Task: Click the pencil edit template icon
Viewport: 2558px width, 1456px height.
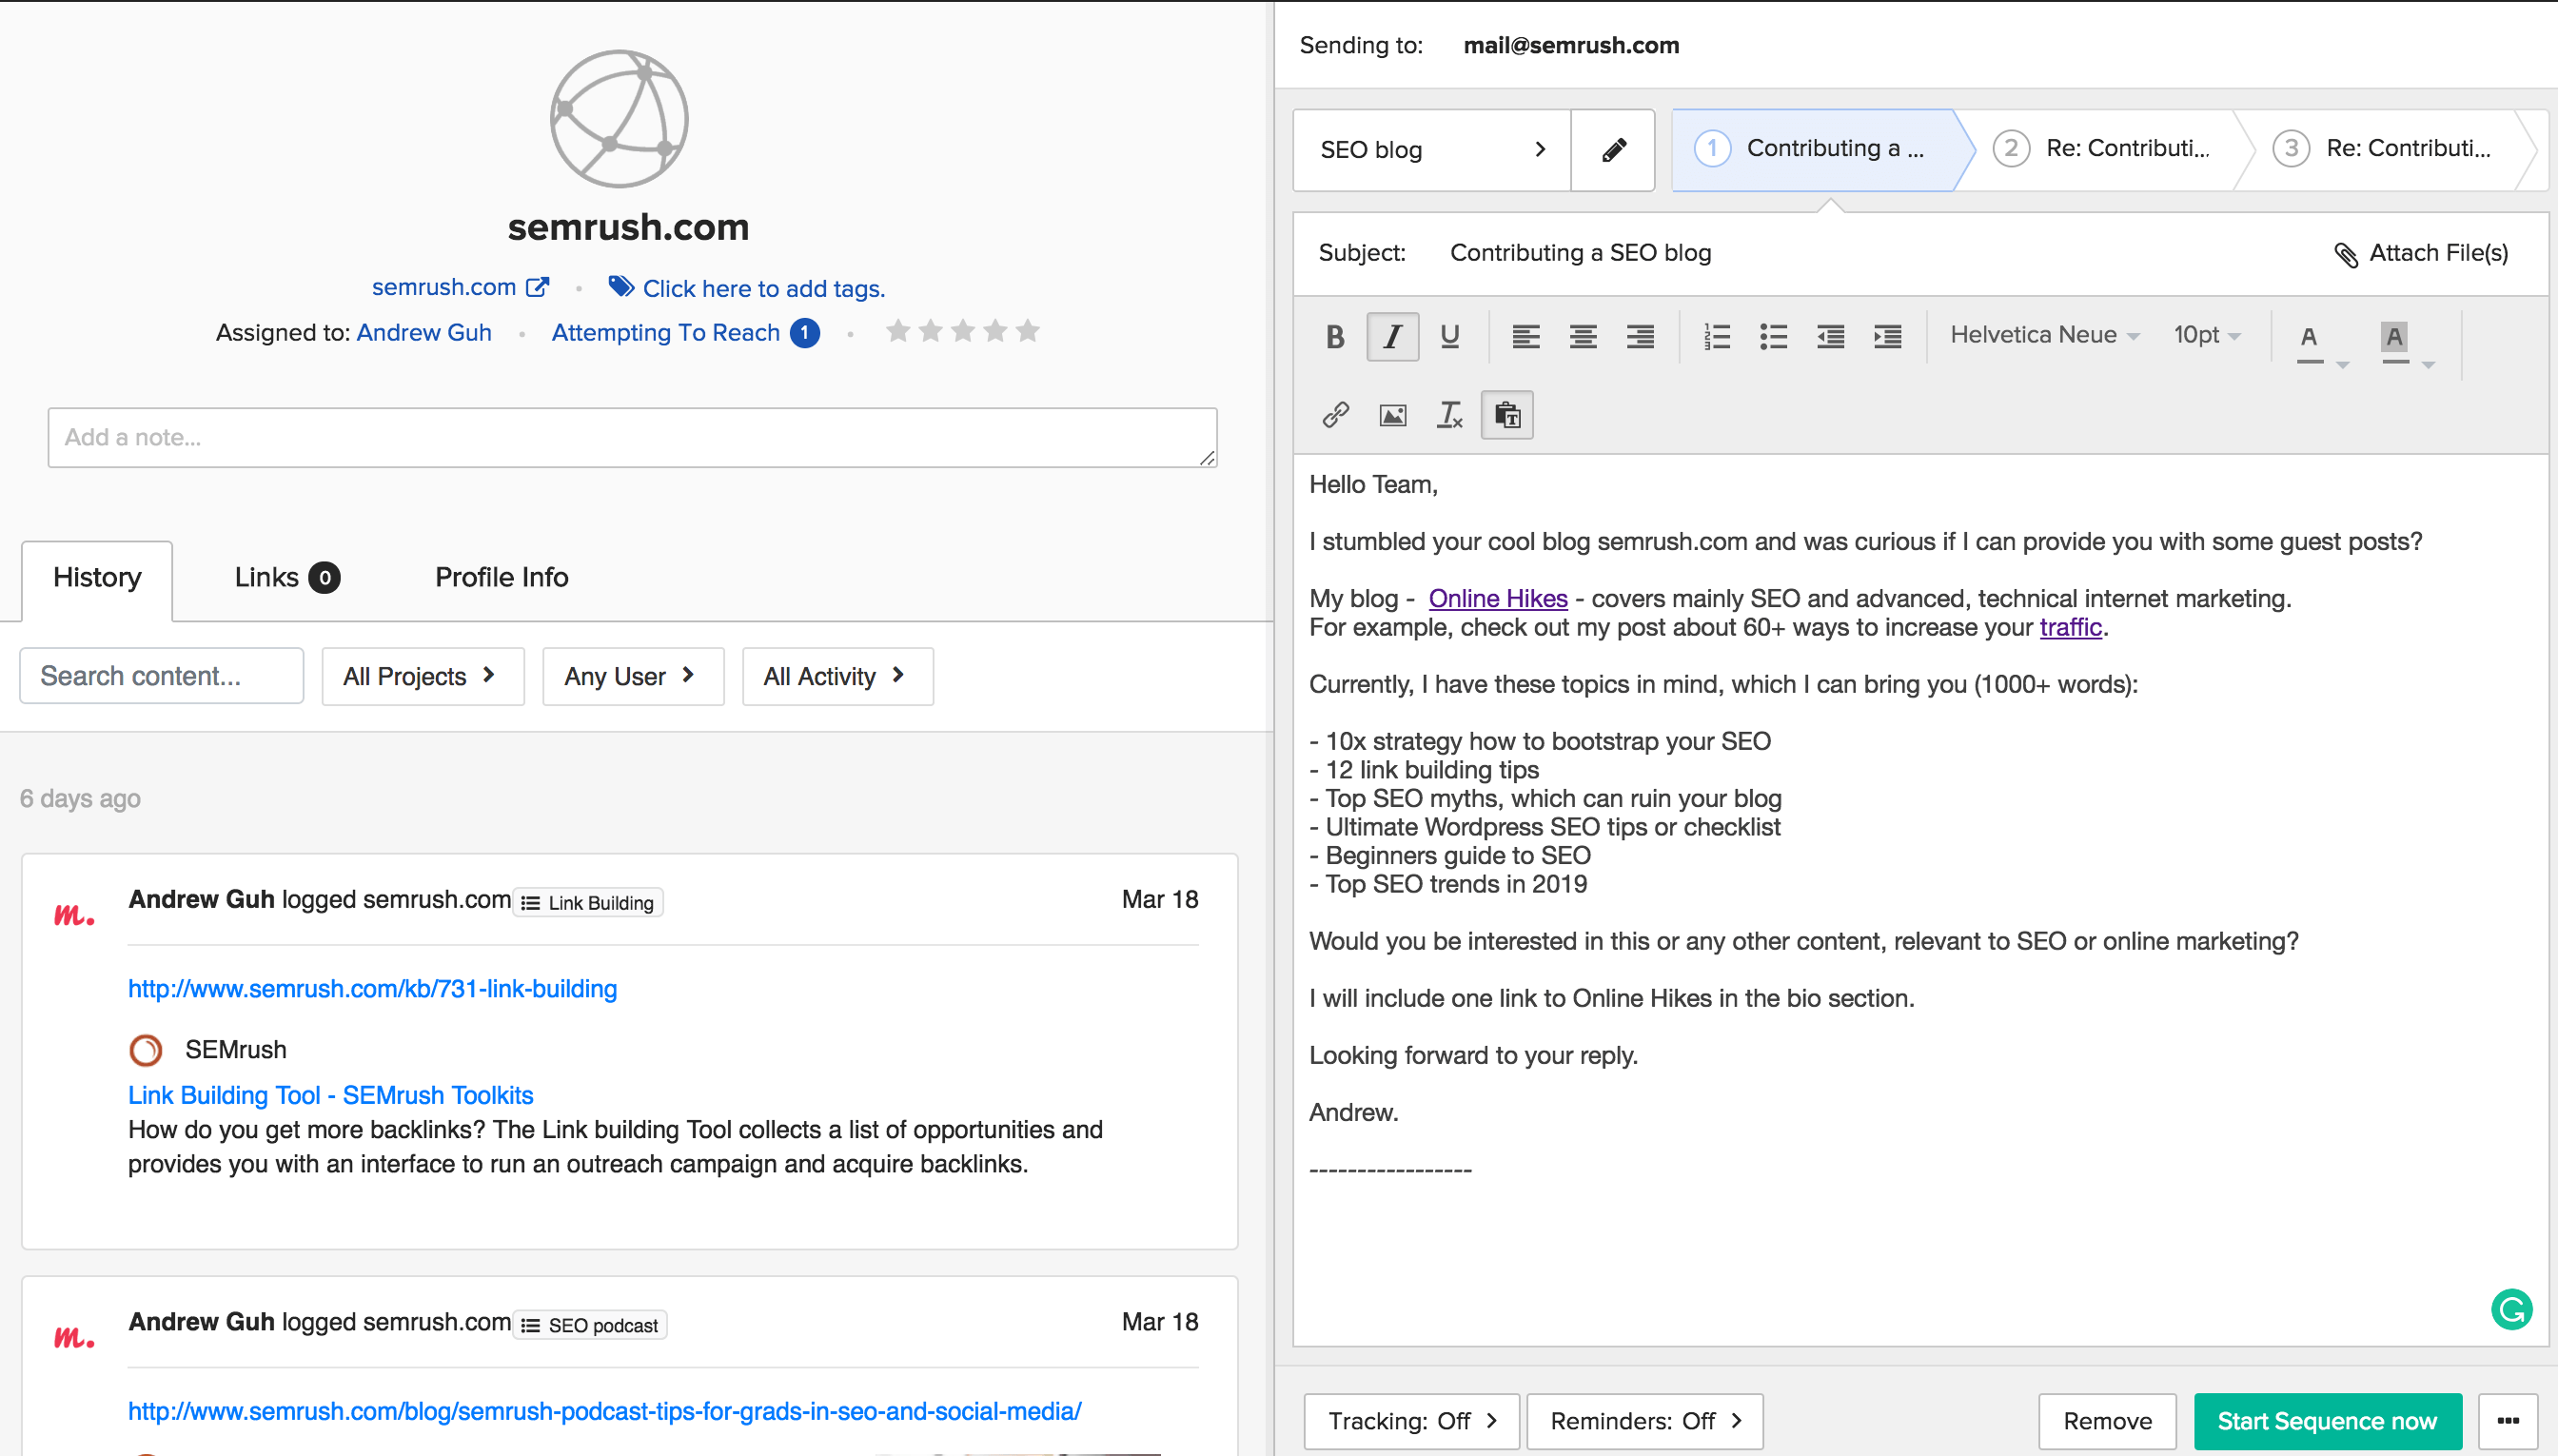Action: [1613, 150]
